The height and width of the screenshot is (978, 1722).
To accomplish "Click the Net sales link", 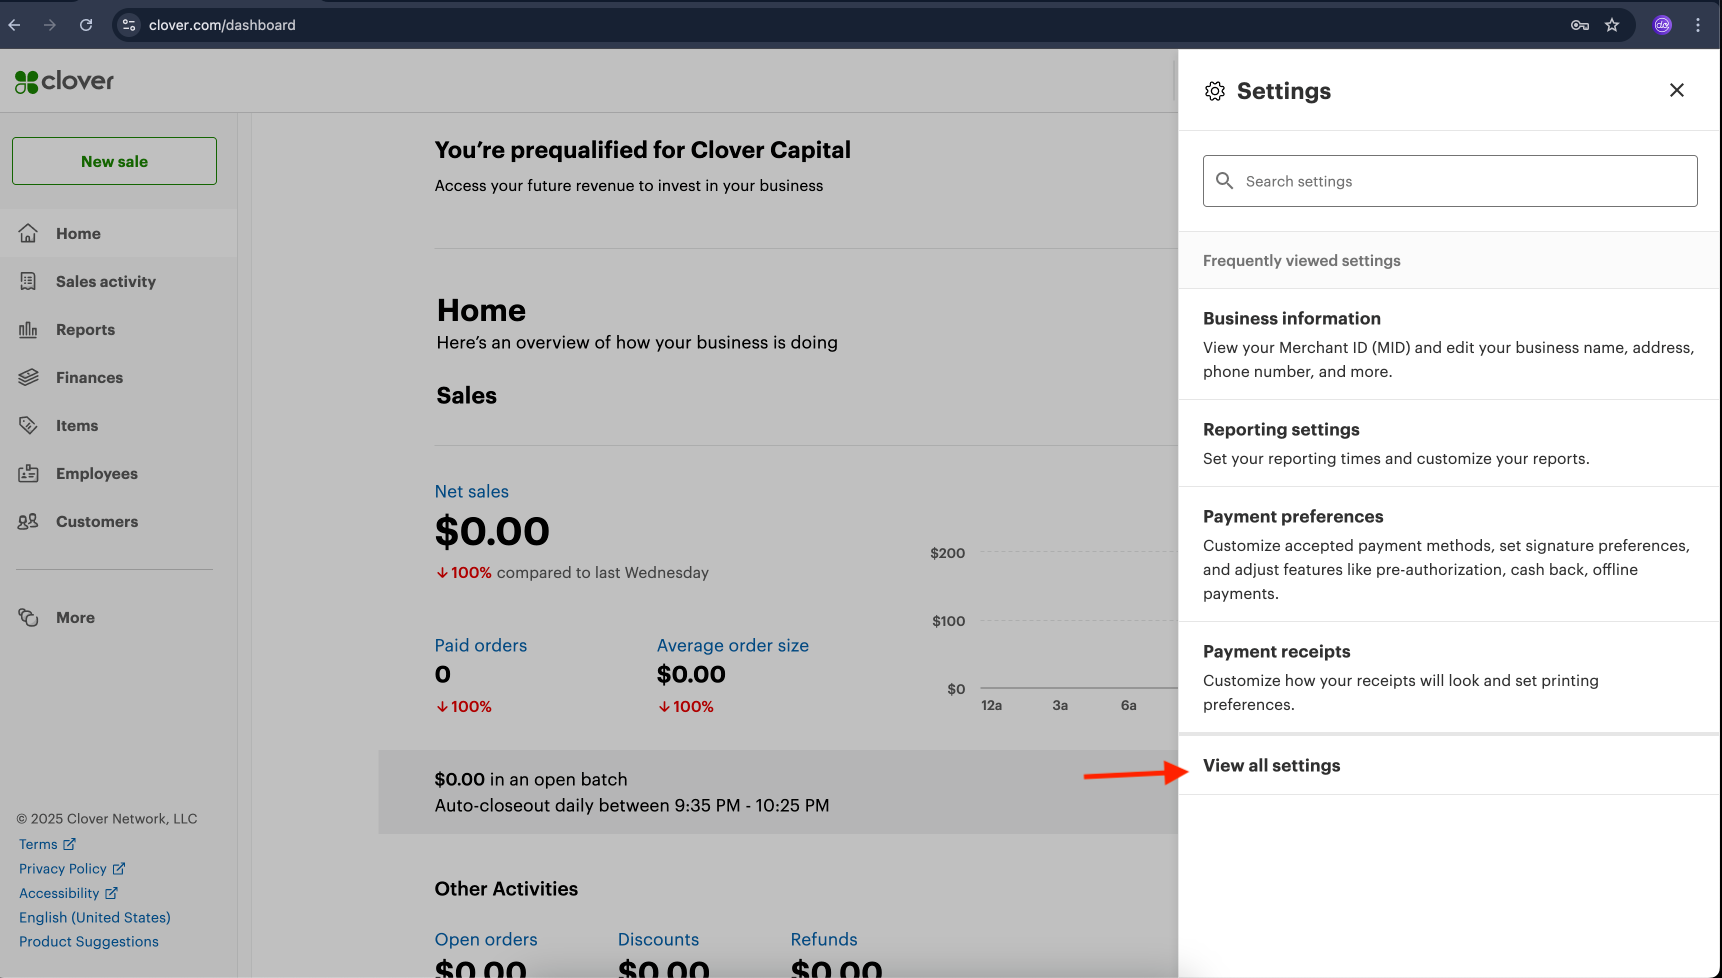I will [x=471, y=491].
